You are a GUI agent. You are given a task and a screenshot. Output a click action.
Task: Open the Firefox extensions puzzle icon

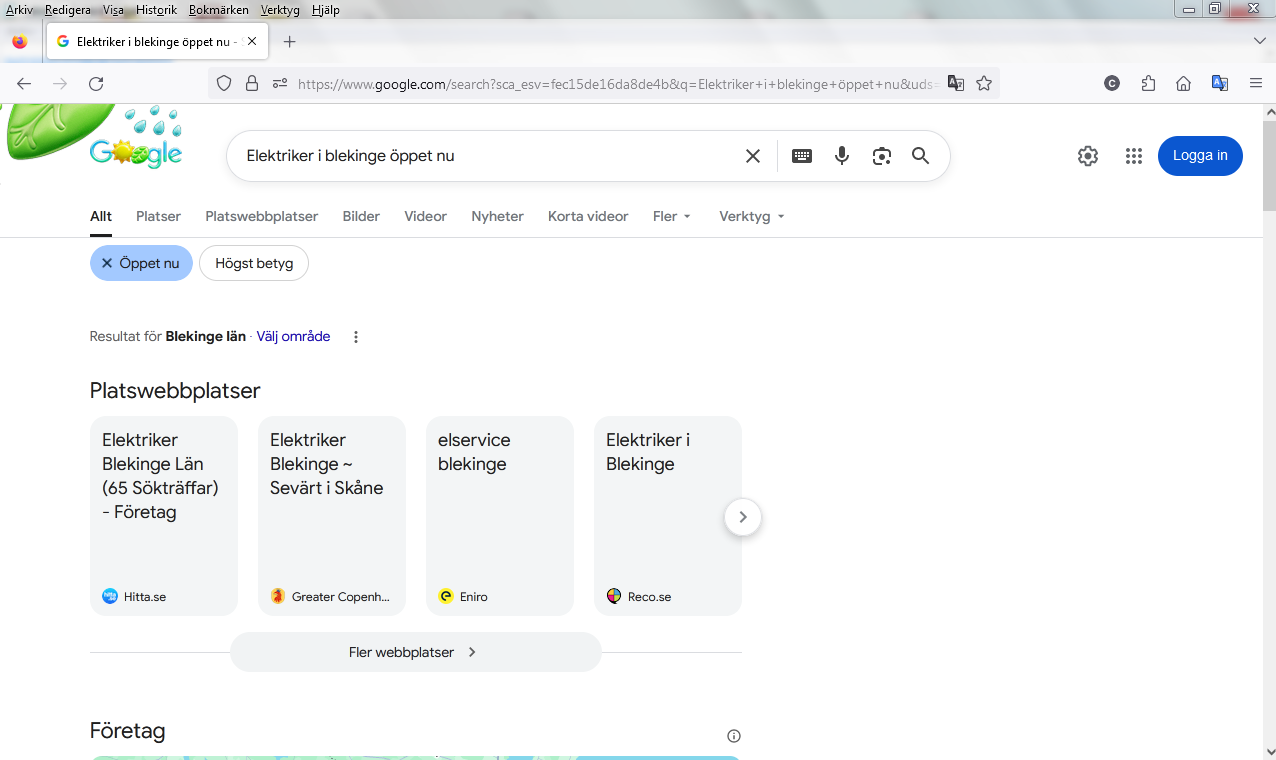[x=1148, y=84]
